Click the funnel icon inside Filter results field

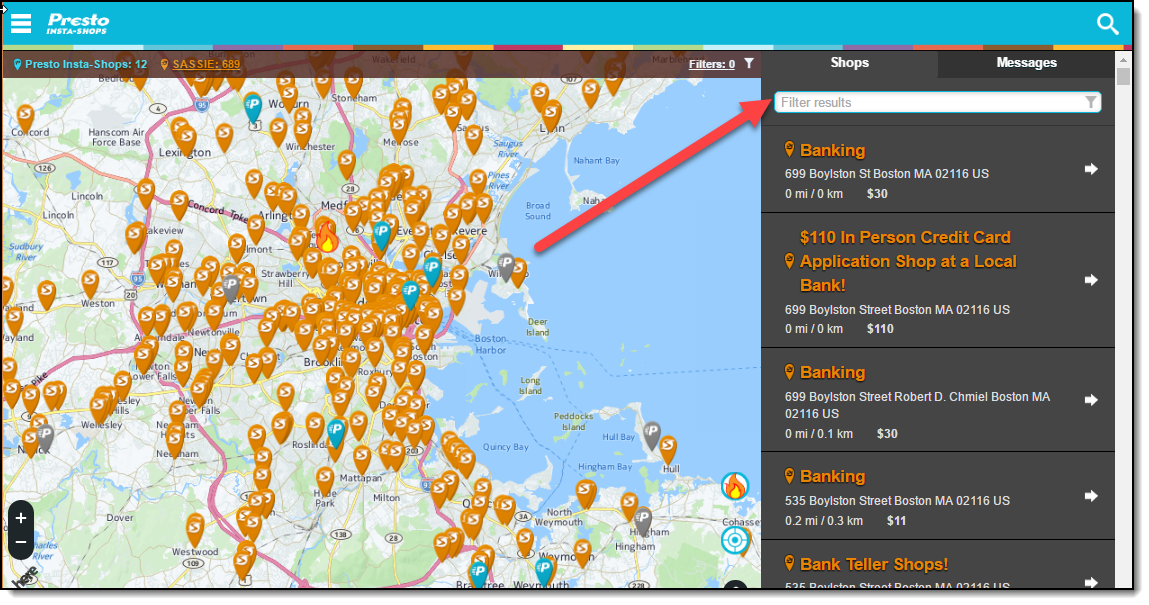[x=1090, y=103]
